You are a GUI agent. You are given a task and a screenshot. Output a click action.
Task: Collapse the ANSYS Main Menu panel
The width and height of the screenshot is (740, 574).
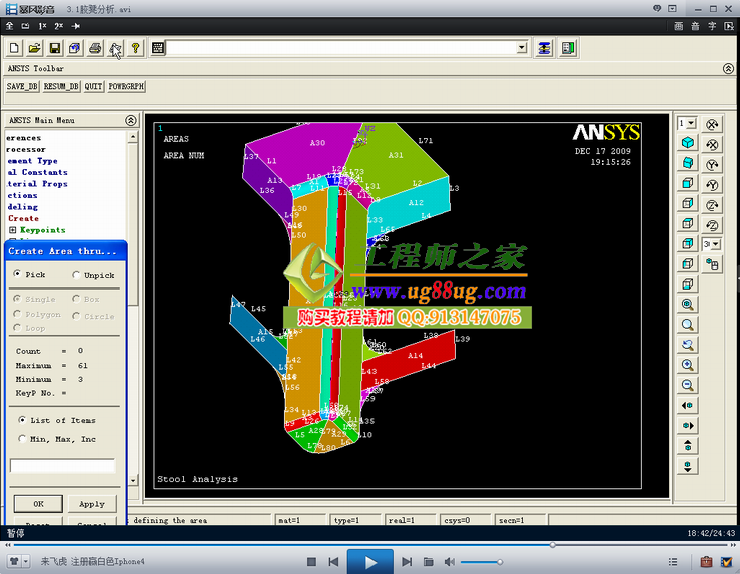point(131,120)
